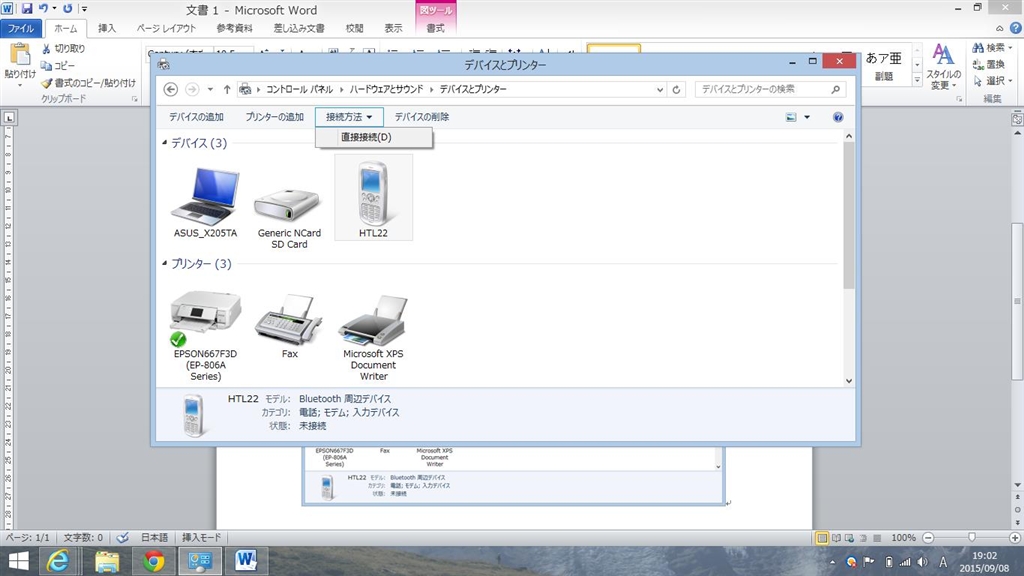1024x576 pixels.
Task: Click the Refresh button in the address bar
Action: point(677,89)
